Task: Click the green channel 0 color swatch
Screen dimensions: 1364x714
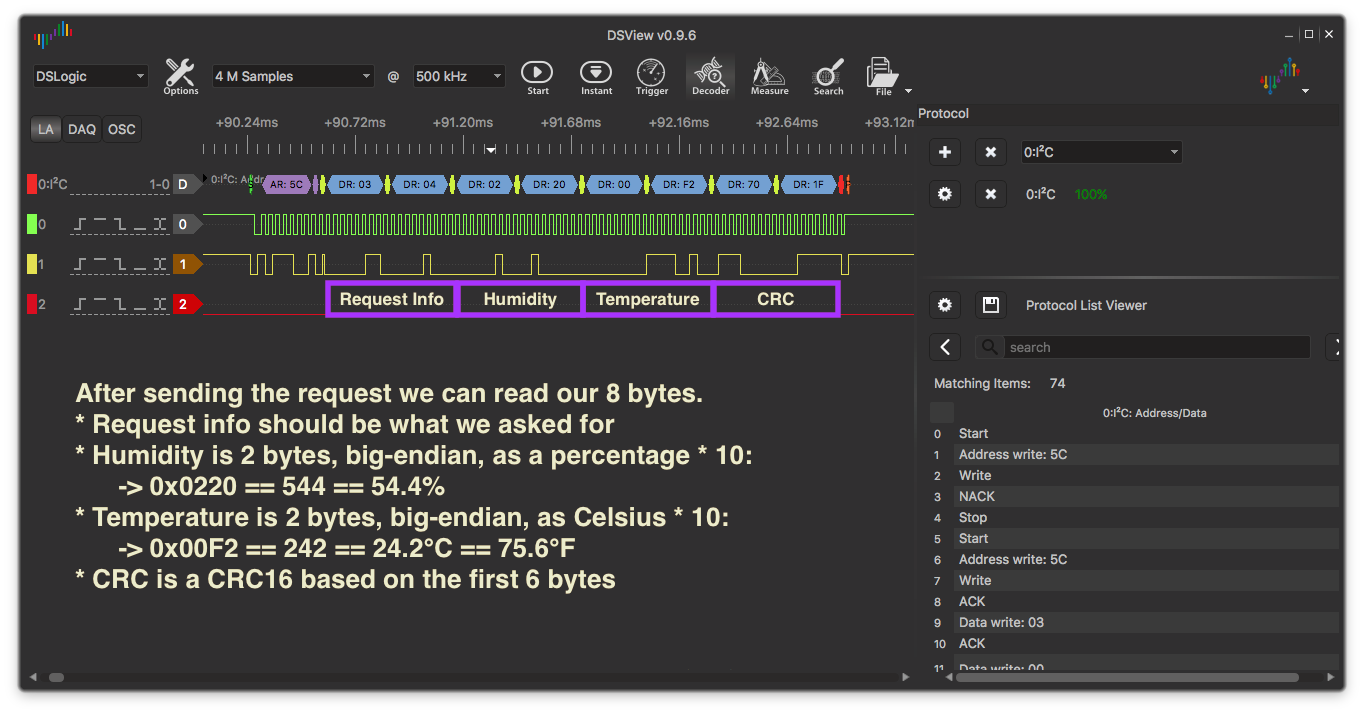Action: pos(32,224)
